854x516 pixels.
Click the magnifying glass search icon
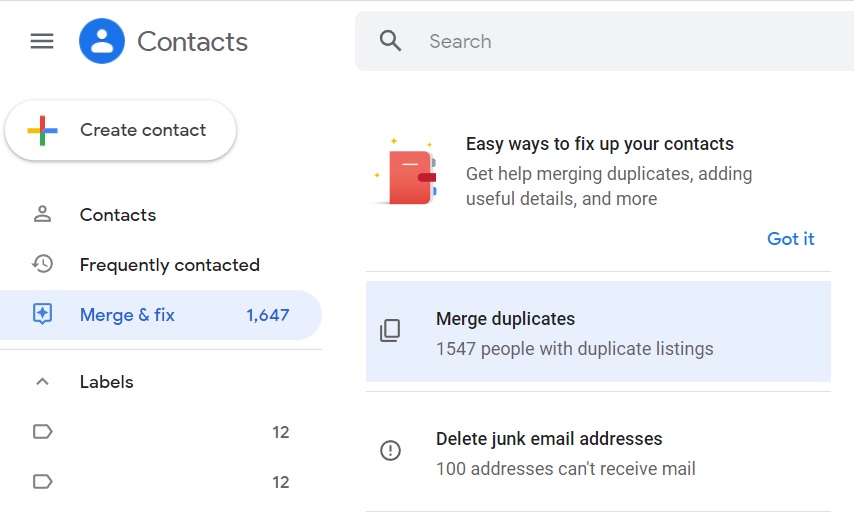tap(391, 41)
